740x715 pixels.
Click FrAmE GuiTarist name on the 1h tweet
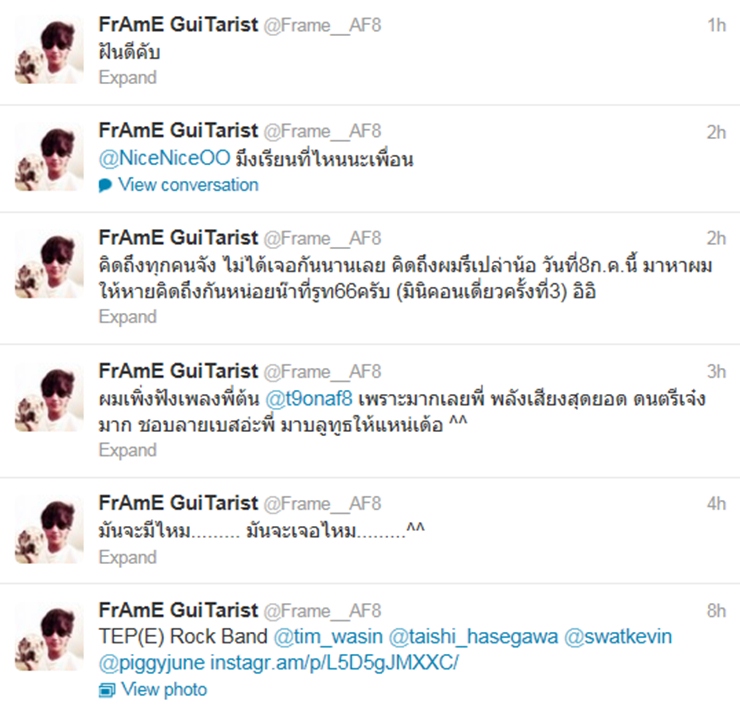(178, 25)
